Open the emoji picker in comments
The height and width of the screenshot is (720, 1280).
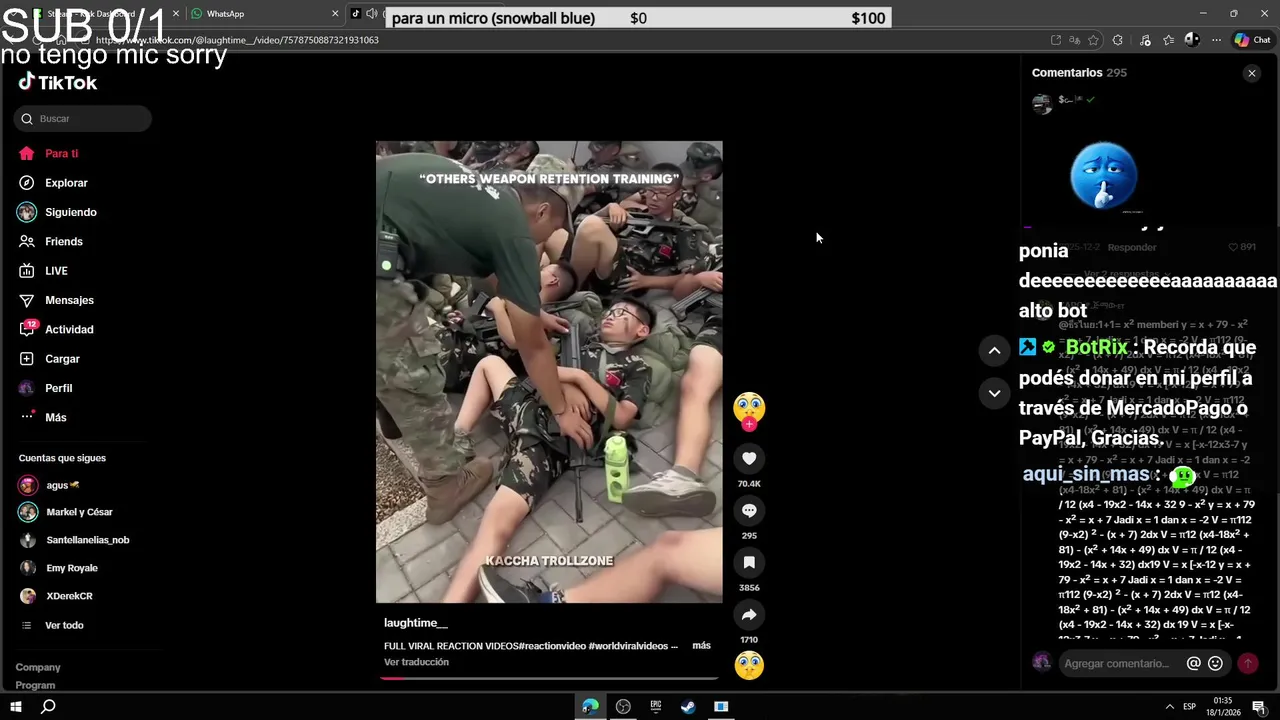(1216, 663)
